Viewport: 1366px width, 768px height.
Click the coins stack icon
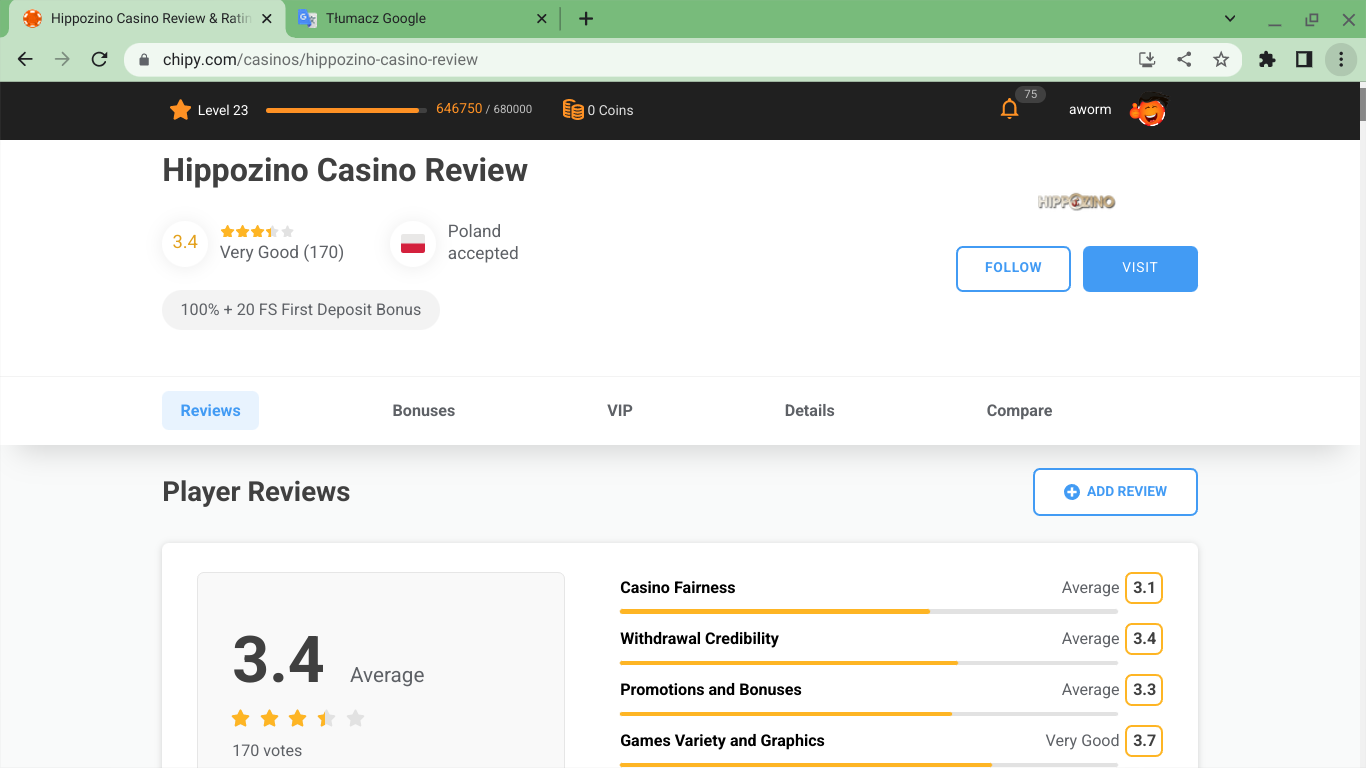point(573,110)
